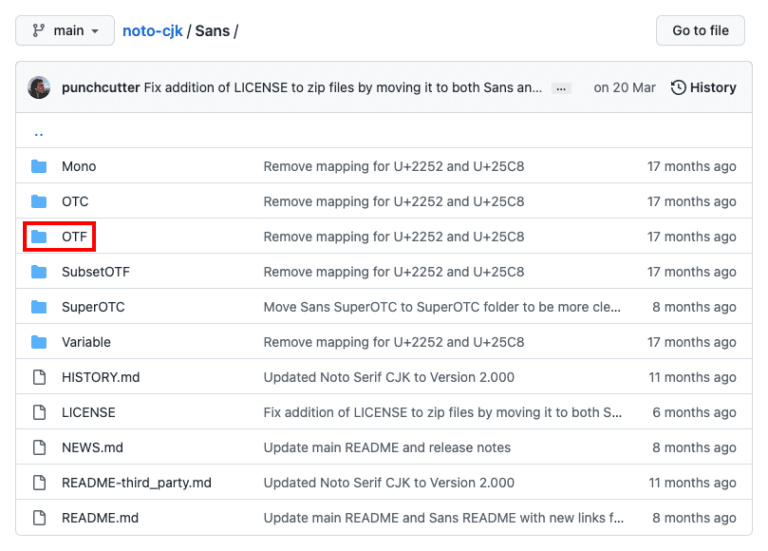Go up to parent directory (..)
Screen dimensions: 768x551
[39, 131]
